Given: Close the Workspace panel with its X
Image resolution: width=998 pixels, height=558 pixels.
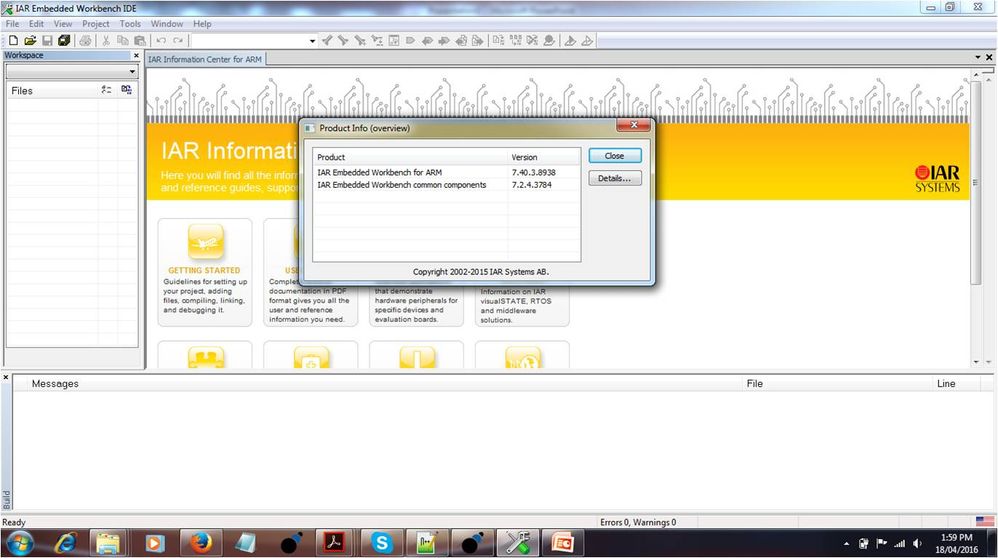Looking at the screenshot, I should (136, 55).
